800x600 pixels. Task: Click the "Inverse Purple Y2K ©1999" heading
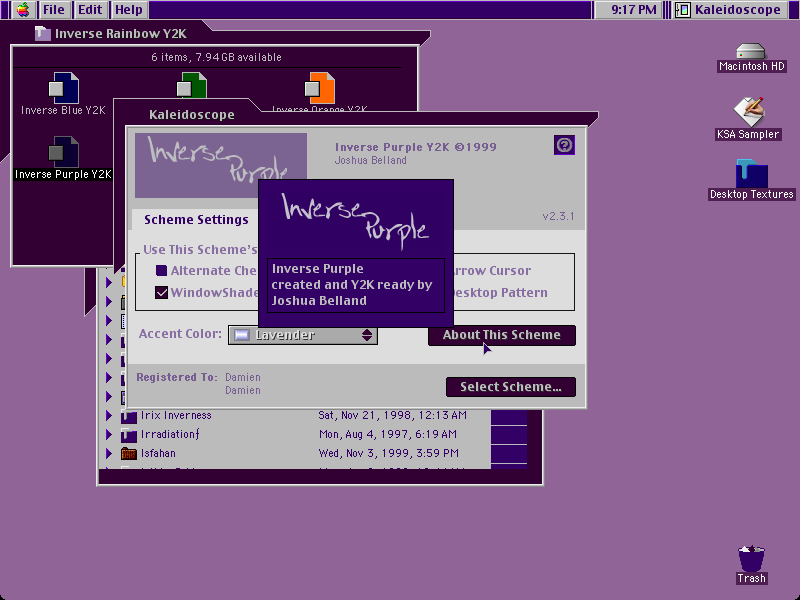pyautogui.click(x=416, y=147)
